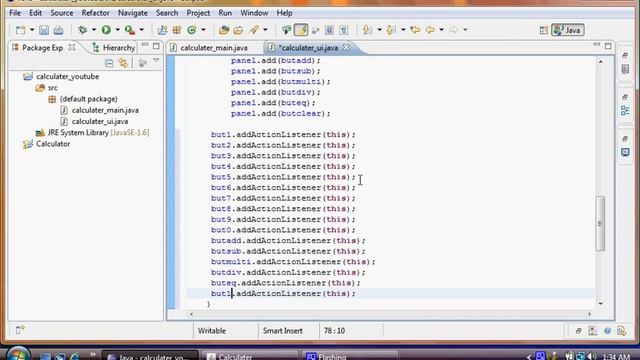Start debugging with the bug icon
Screen dimensions: 640x360
pos(83,30)
